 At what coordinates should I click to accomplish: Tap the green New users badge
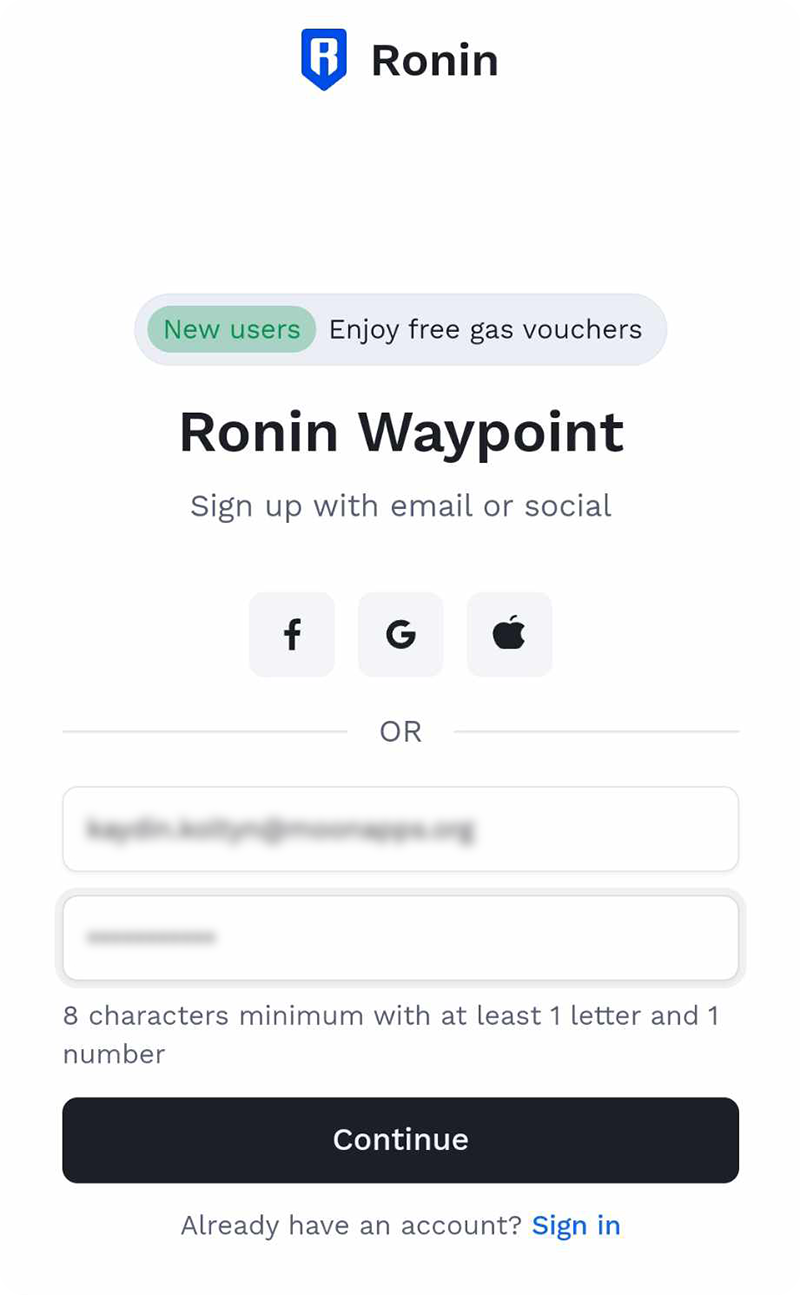click(232, 329)
